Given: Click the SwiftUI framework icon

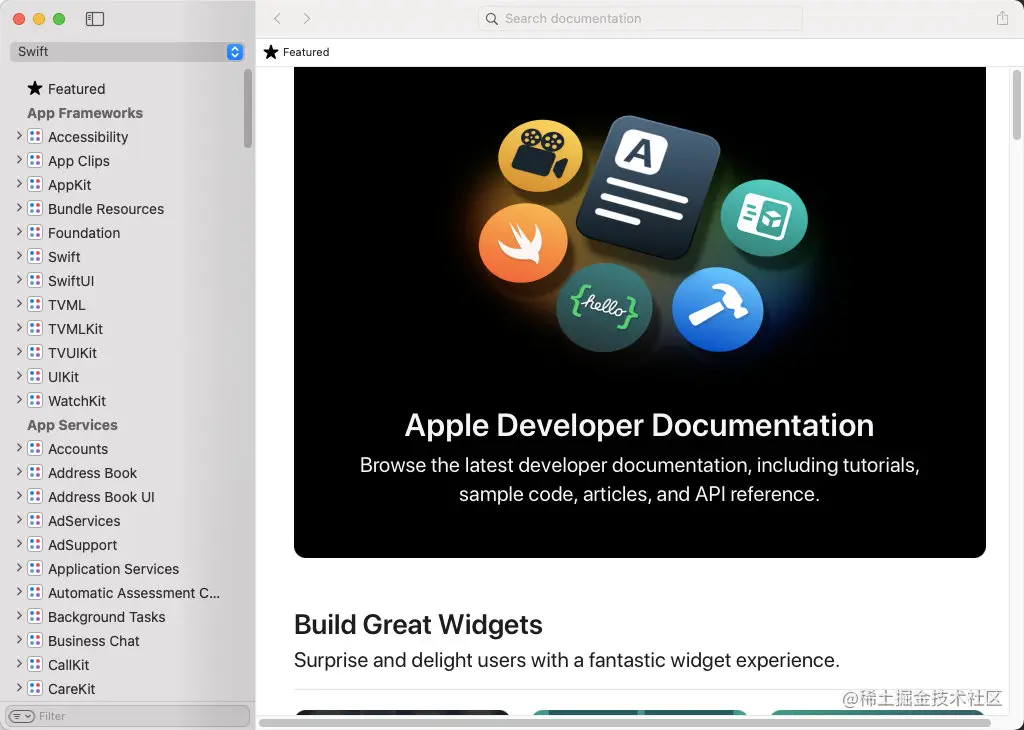Looking at the screenshot, I should point(35,281).
